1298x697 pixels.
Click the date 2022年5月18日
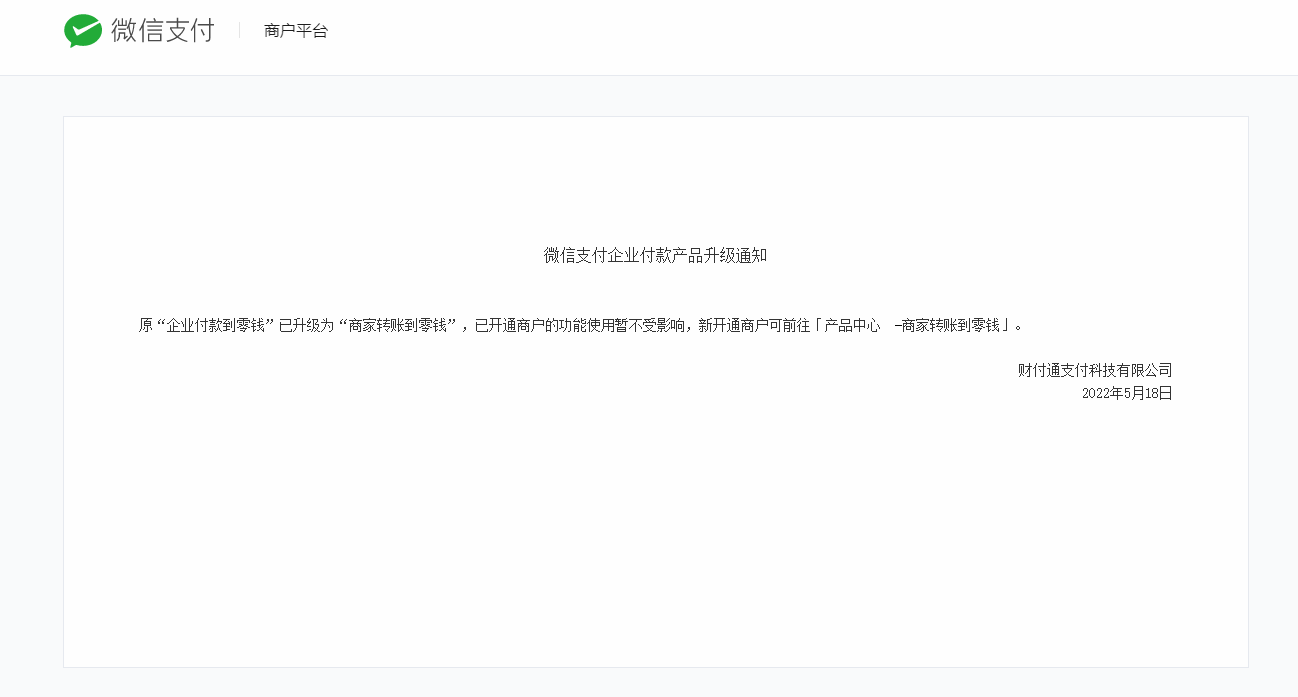click(x=1127, y=394)
